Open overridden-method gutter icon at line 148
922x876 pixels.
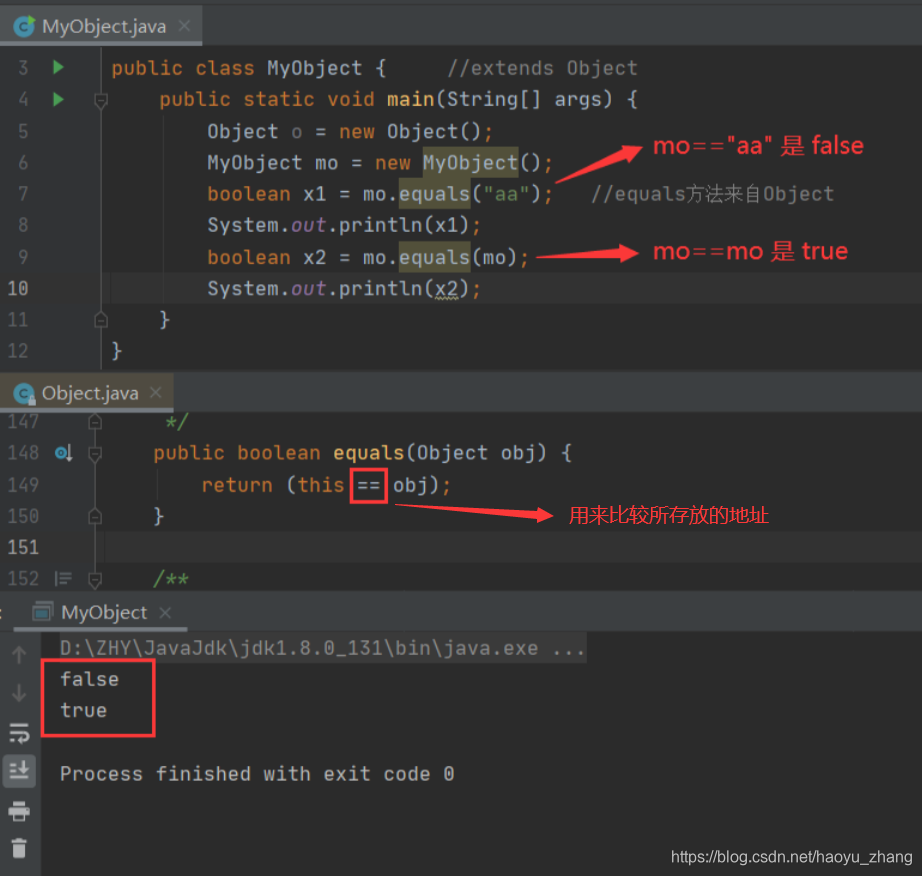click(x=64, y=453)
